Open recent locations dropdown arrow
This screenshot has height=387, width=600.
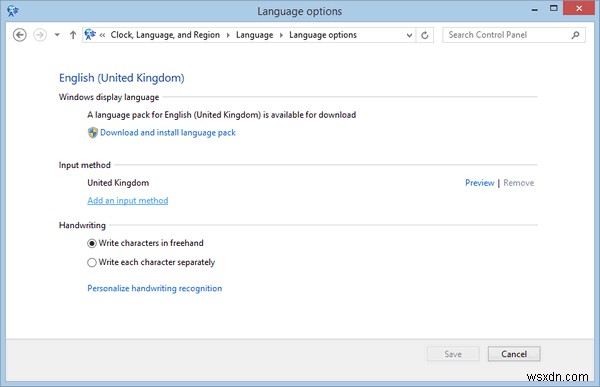point(57,35)
